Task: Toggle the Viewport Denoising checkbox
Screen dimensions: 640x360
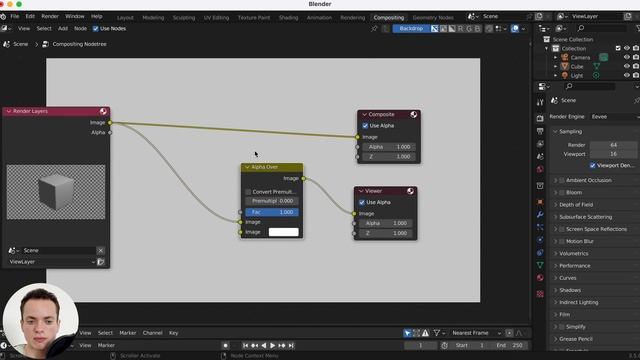Action: (x=593, y=165)
